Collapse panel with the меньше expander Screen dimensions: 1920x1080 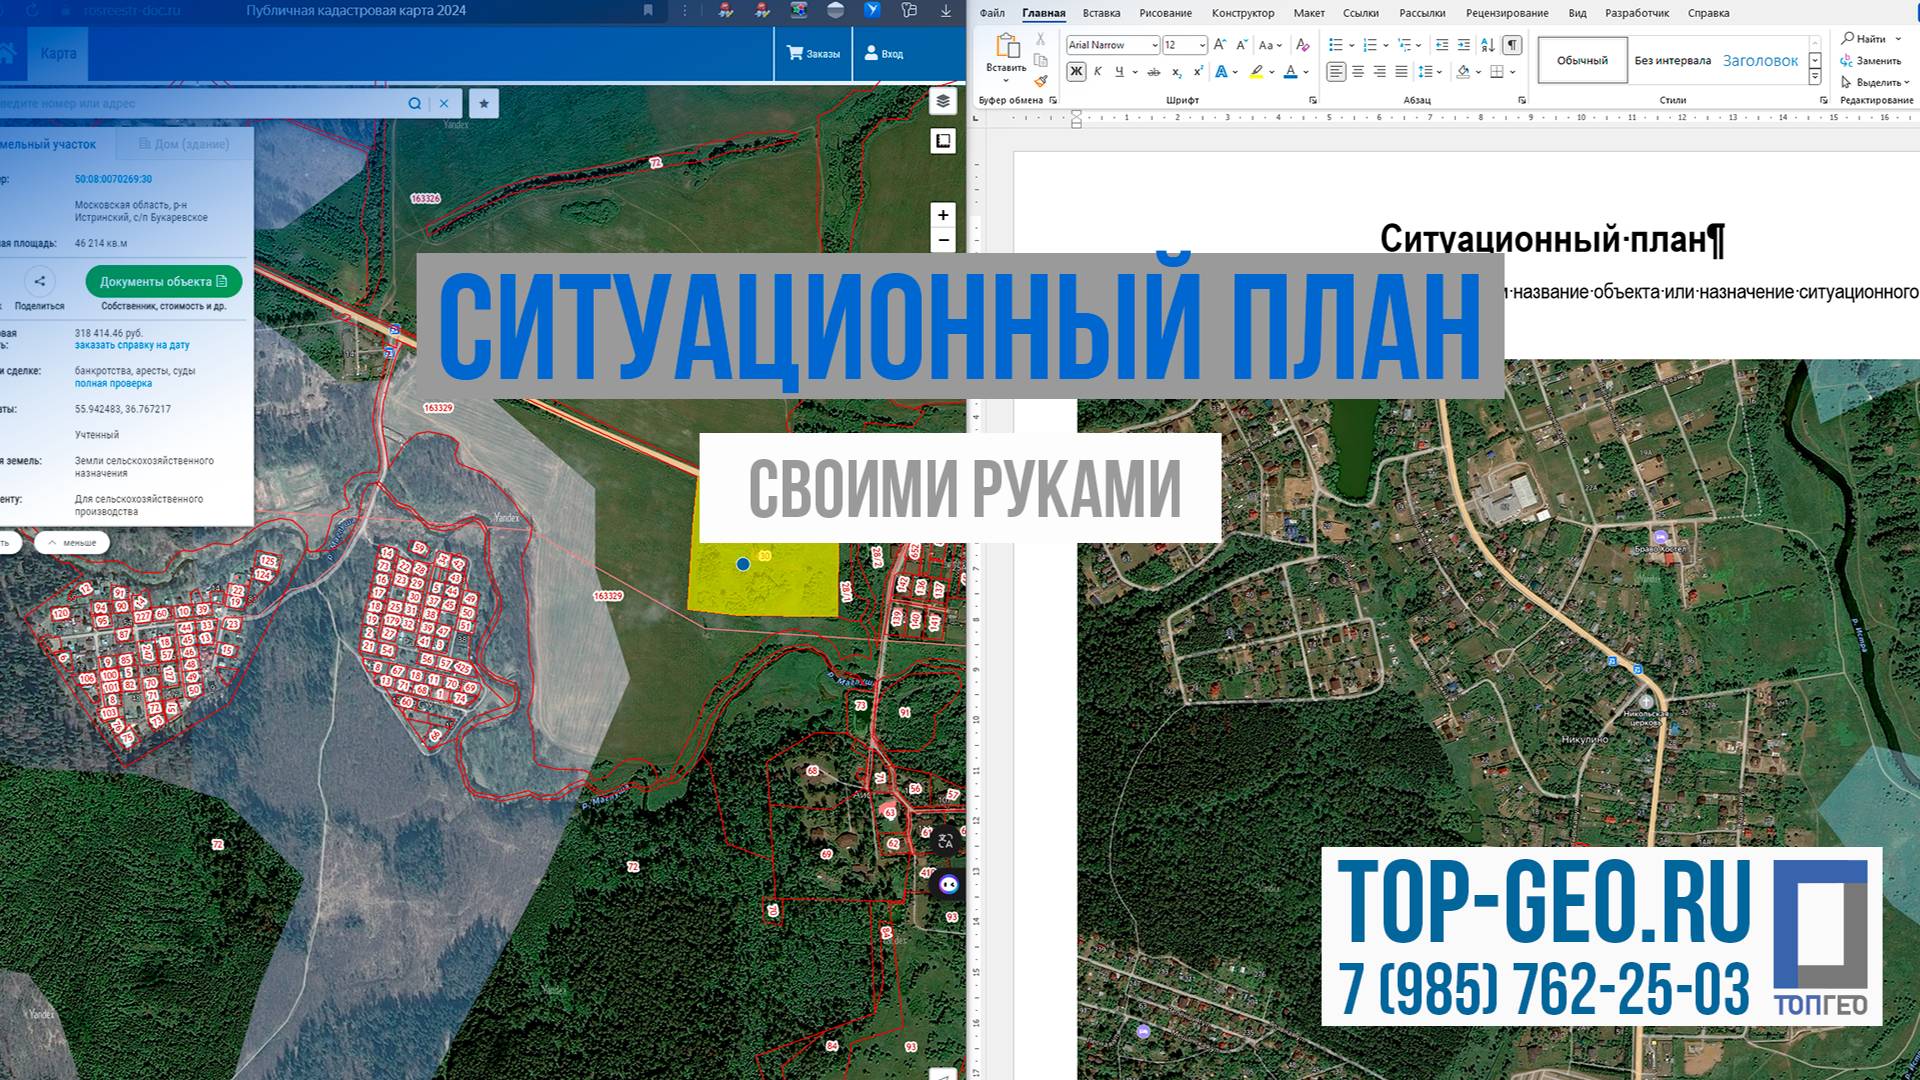75,542
